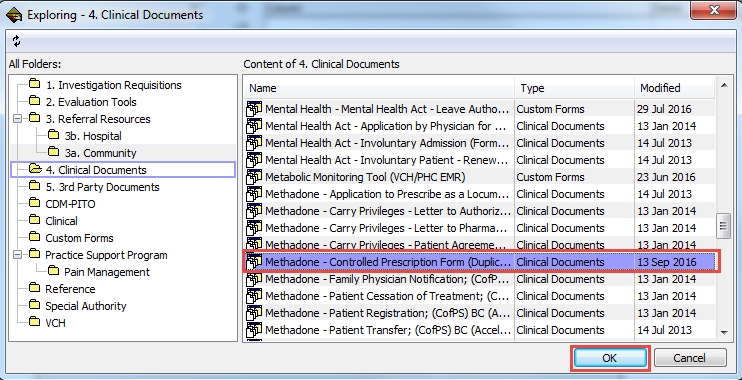Sort list by Name column header

coord(379,88)
